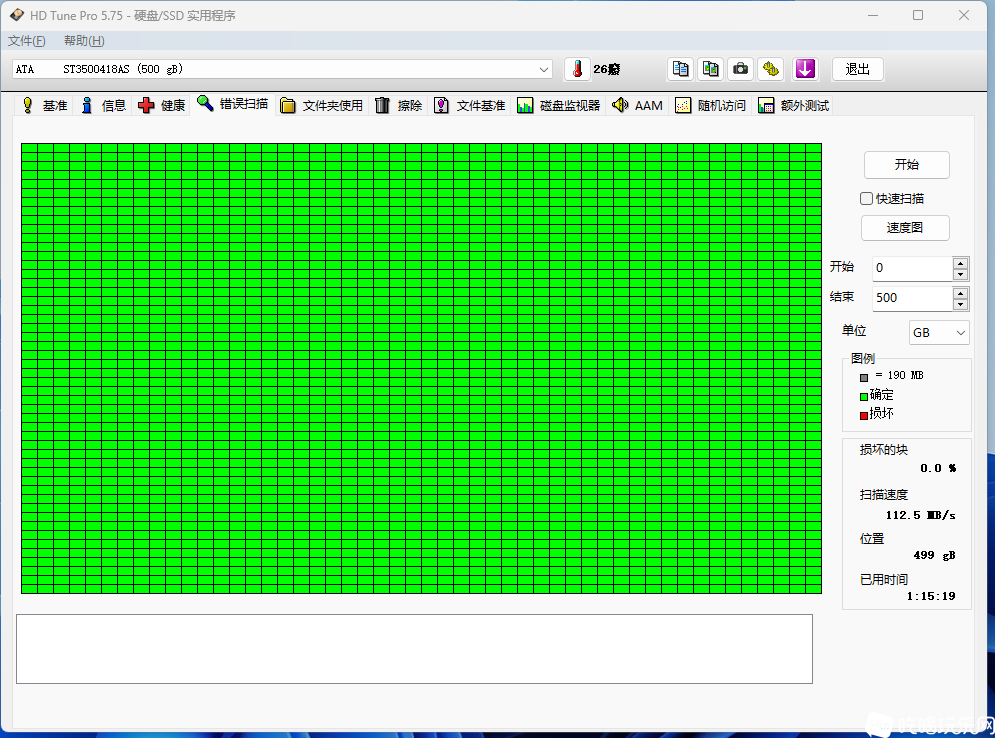The height and width of the screenshot is (738, 995).
Task: Switch to the AAM tab
Action: click(x=637, y=105)
